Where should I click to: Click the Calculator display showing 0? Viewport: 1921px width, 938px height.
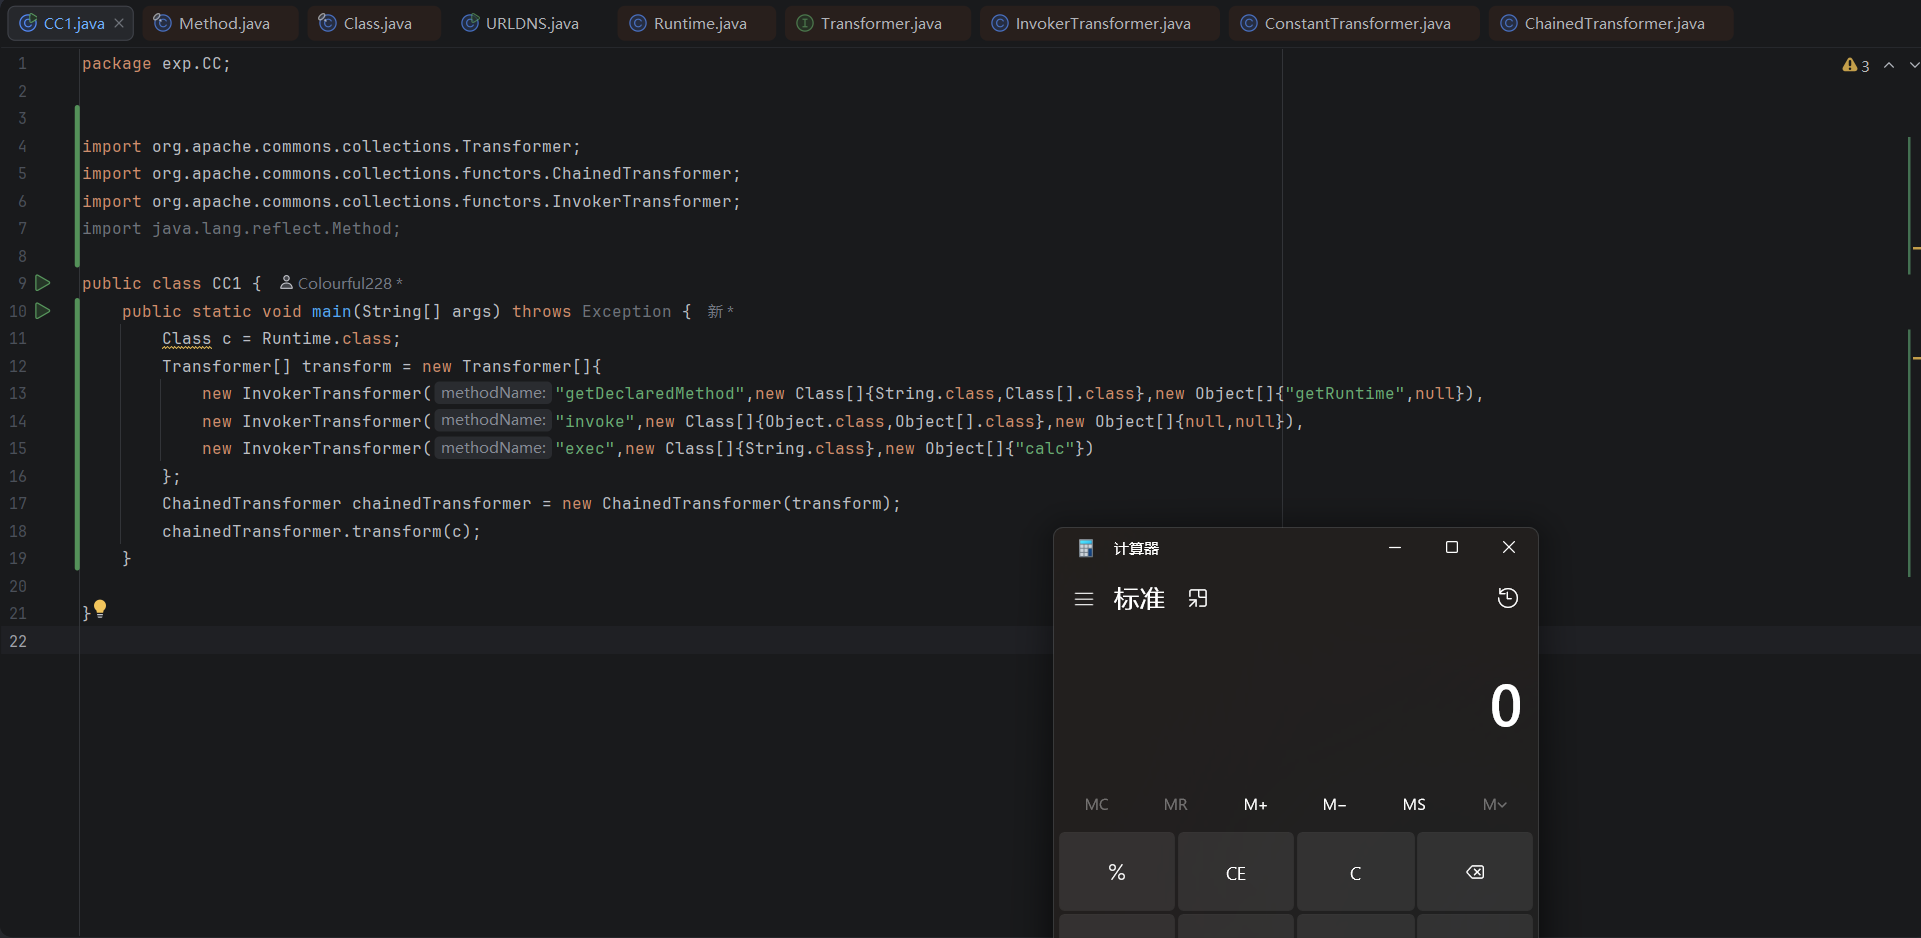(1505, 706)
